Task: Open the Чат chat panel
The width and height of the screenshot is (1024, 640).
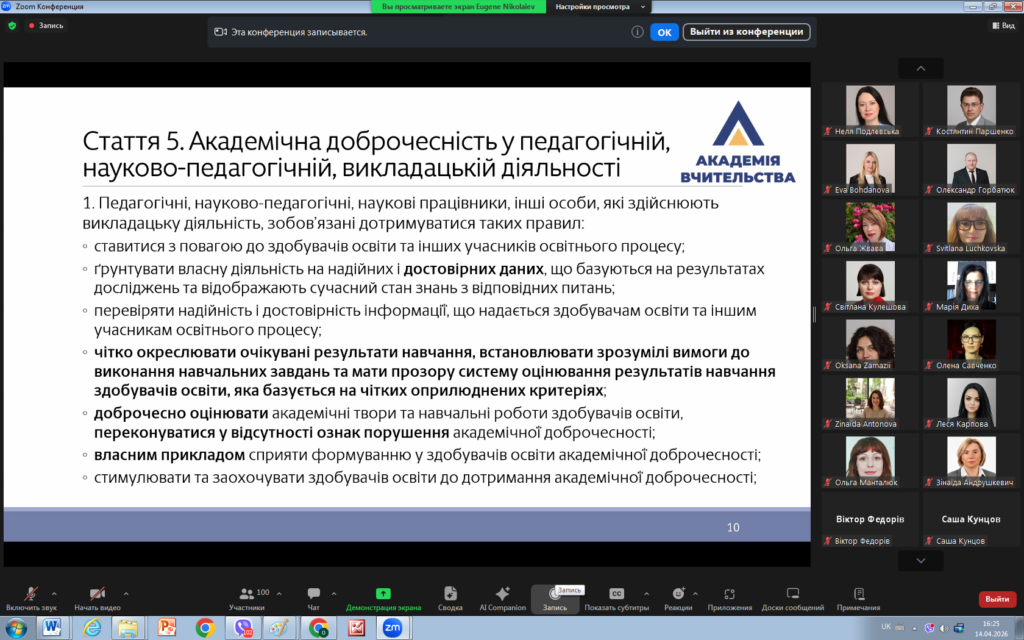Action: coord(314,594)
